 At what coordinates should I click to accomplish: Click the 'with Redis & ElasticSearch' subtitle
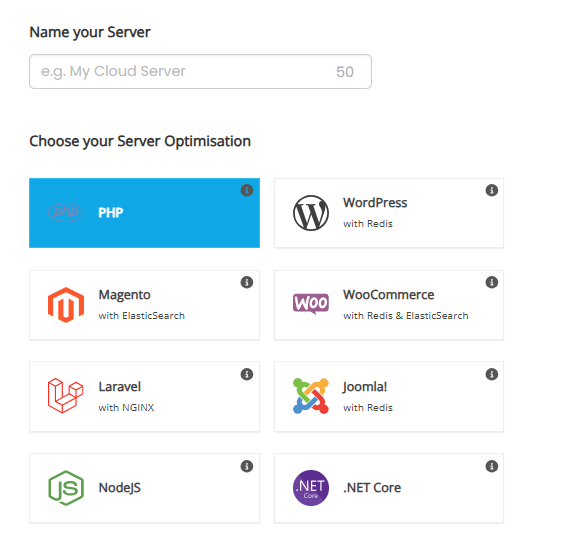point(406,316)
